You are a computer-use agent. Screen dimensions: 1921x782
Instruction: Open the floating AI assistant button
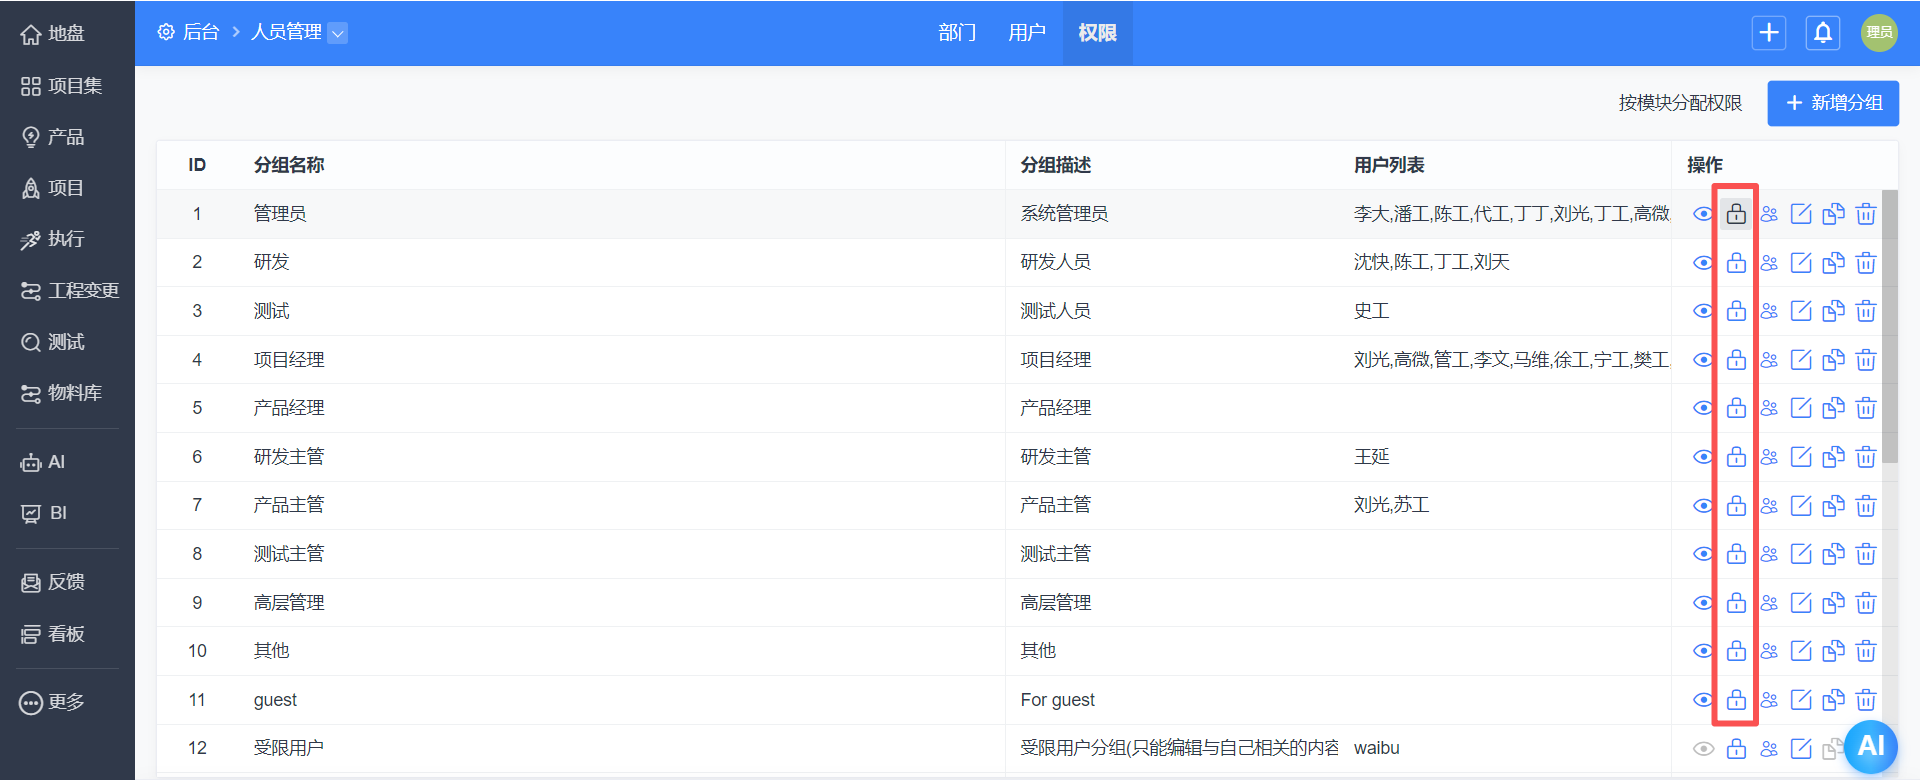click(1870, 746)
